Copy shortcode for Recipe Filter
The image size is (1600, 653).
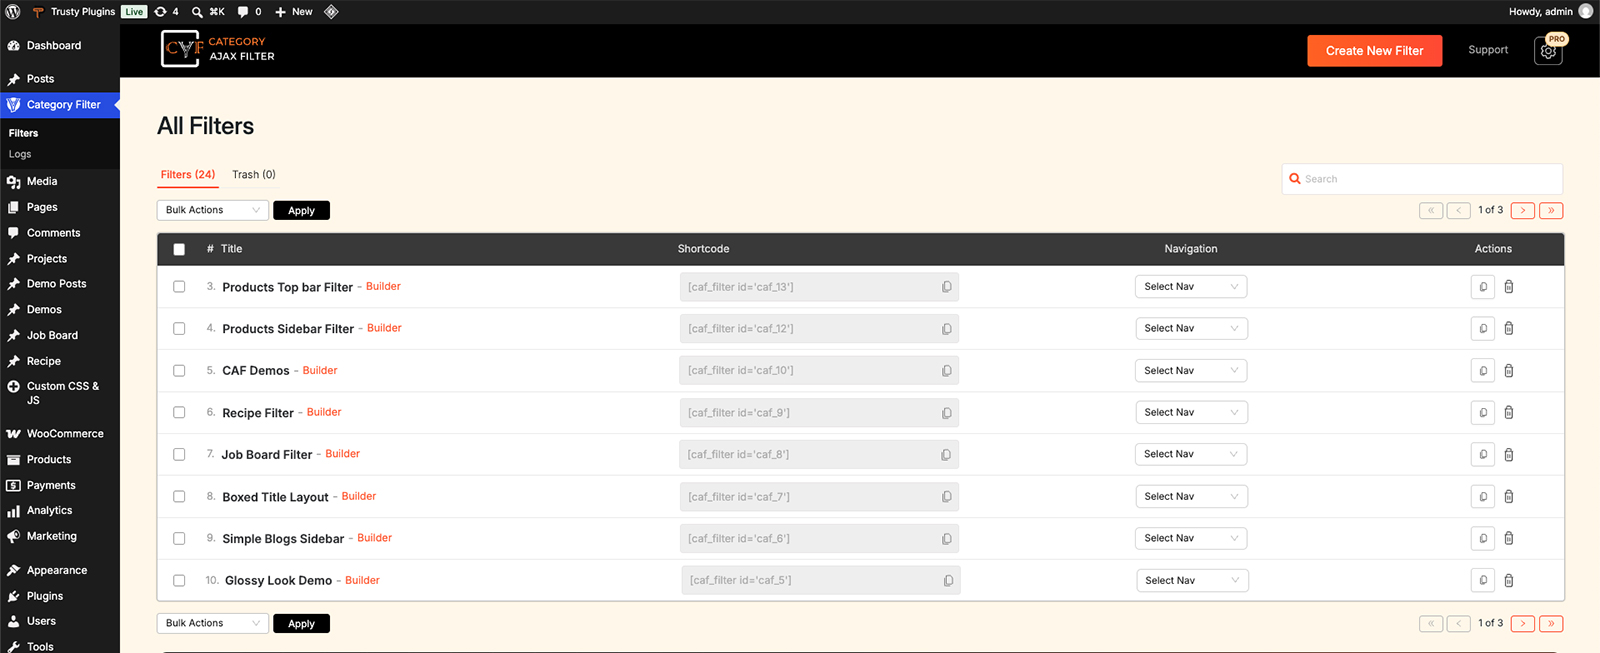coord(946,413)
